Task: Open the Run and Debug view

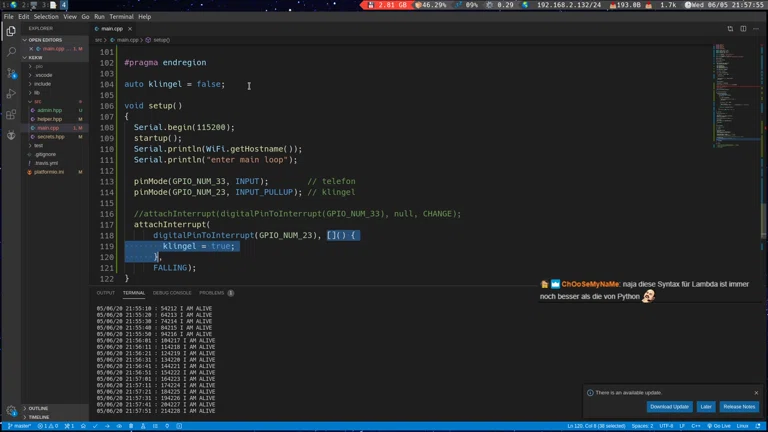Action: click(x=11, y=93)
